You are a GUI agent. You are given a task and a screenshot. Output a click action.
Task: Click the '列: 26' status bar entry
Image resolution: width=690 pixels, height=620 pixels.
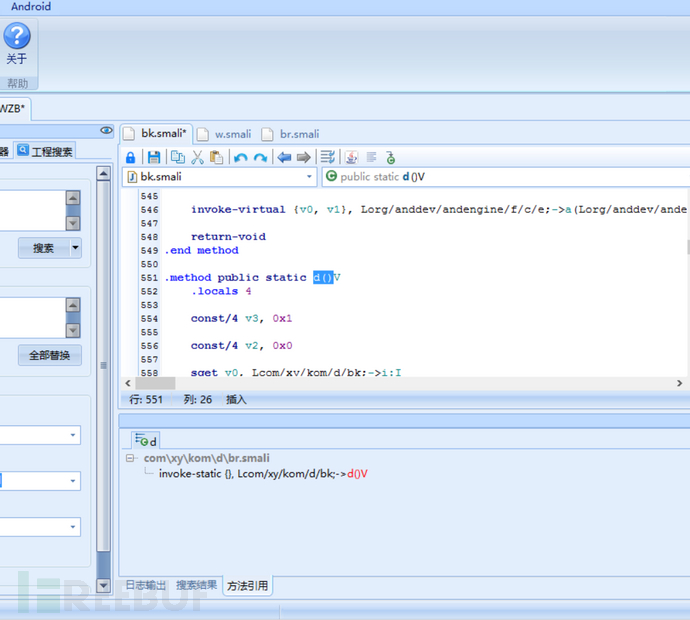point(198,400)
